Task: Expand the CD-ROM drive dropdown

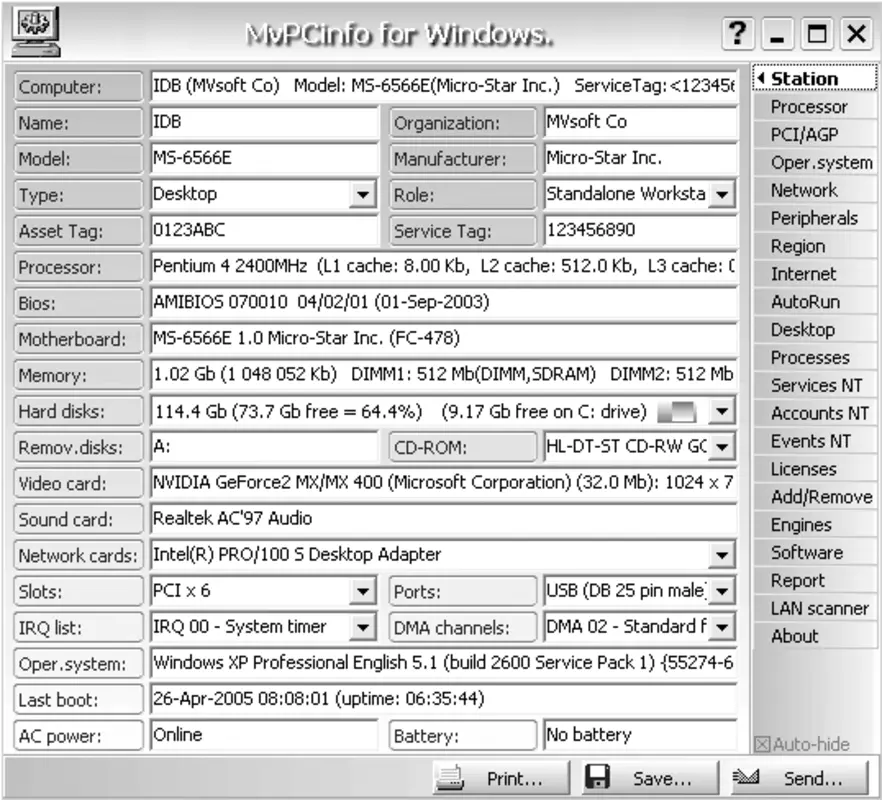Action: [722, 447]
